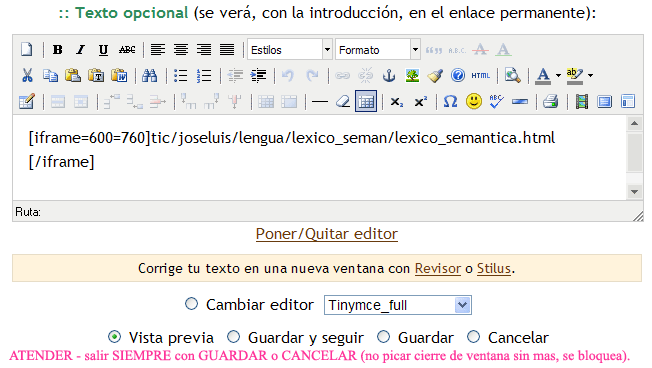Insert special character Omega icon

point(450,101)
